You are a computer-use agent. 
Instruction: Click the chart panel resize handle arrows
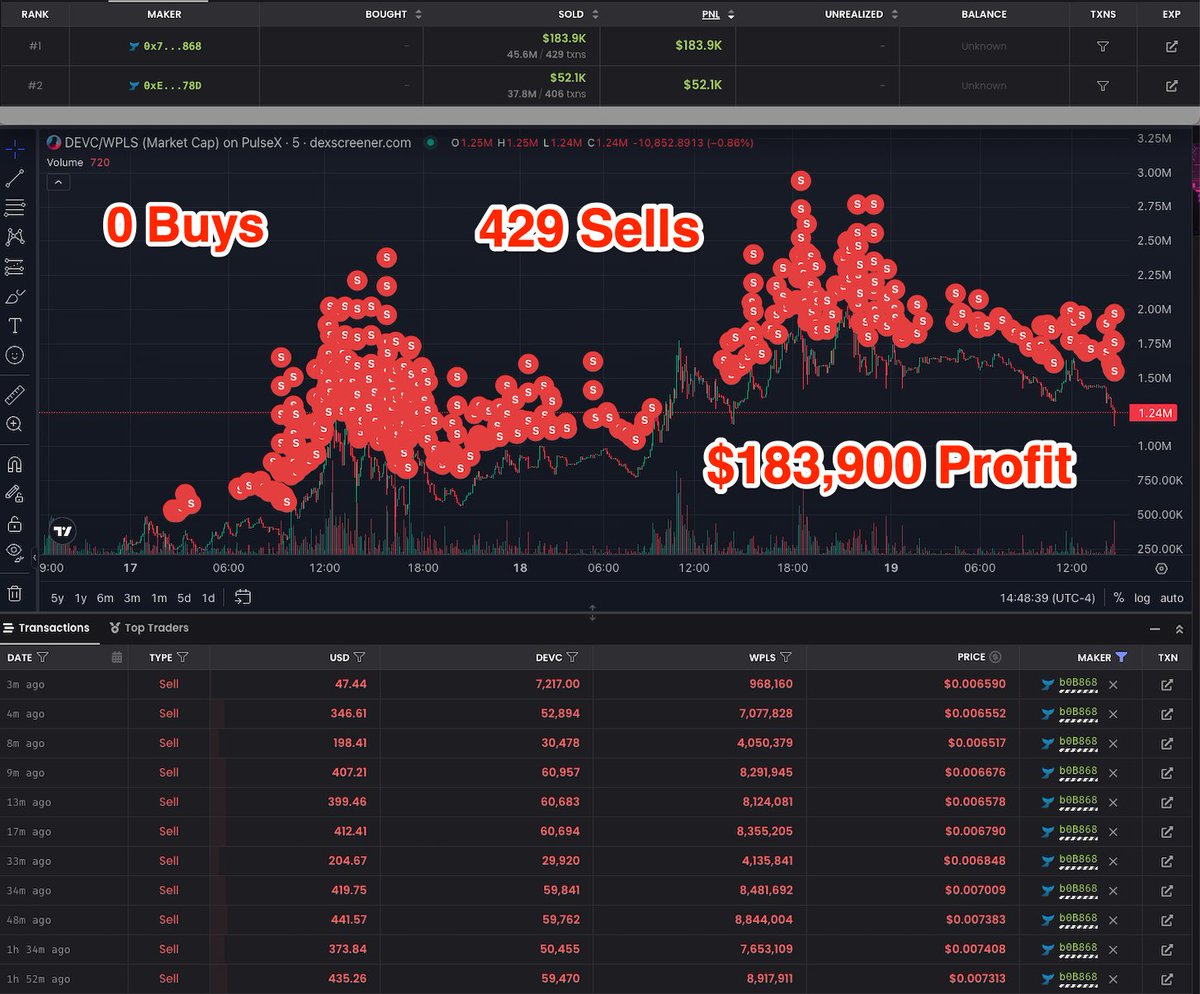coord(592,612)
